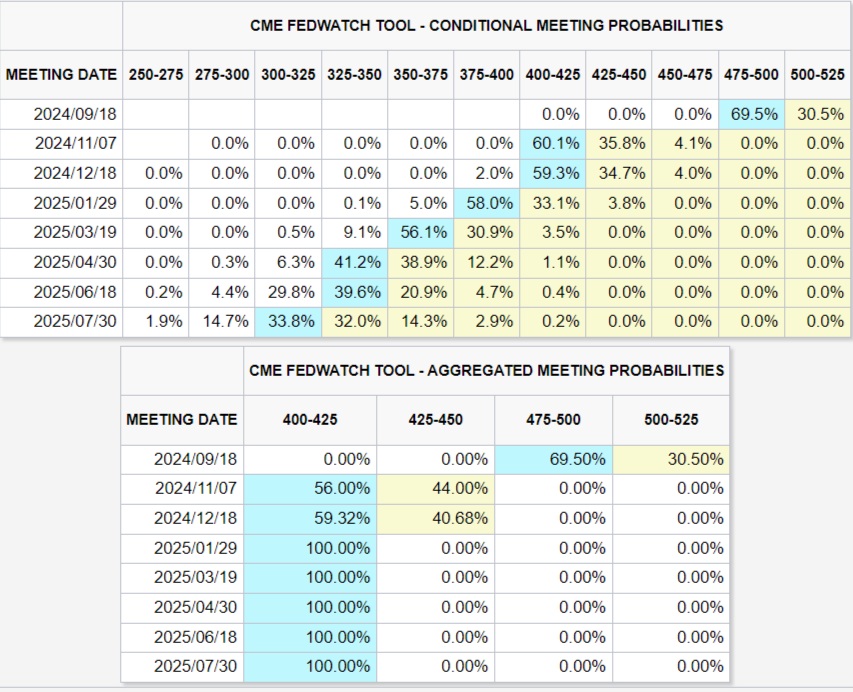This screenshot has width=853, height=692.
Task: Click the 14.7% cell in the 2025/07/30 row
Action: tap(221, 322)
